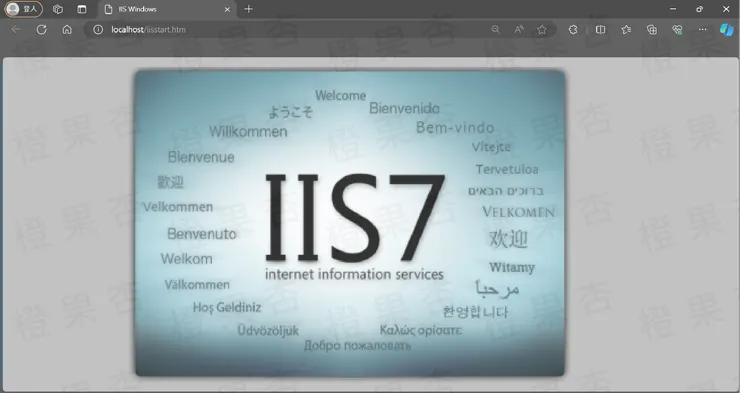
Task: Restore down the browser window
Action: (699, 9)
